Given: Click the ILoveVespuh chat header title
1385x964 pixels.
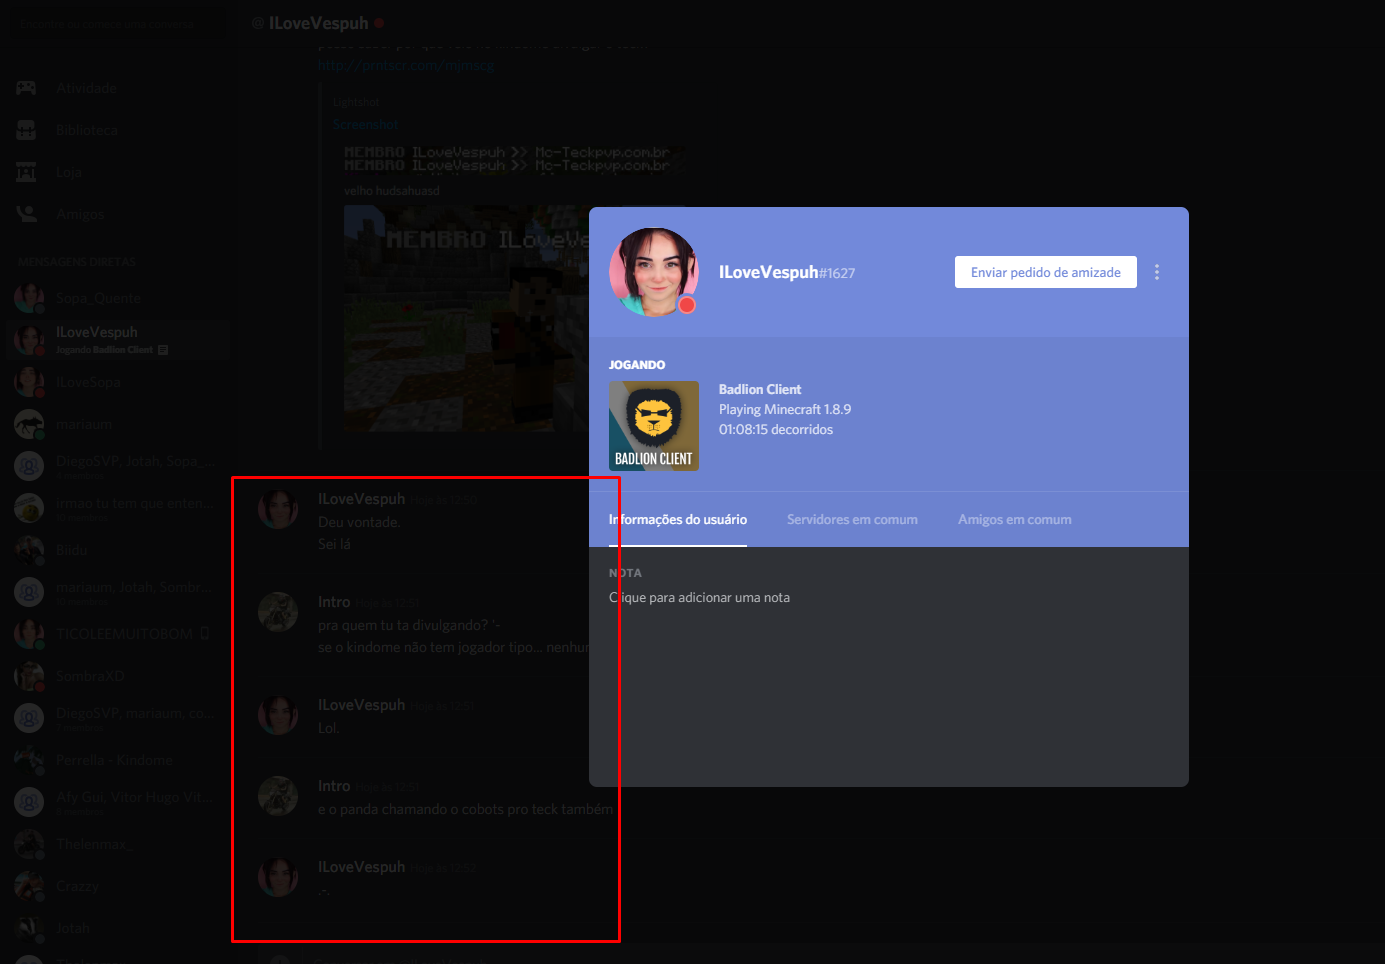Looking at the screenshot, I should click(x=318, y=23).
